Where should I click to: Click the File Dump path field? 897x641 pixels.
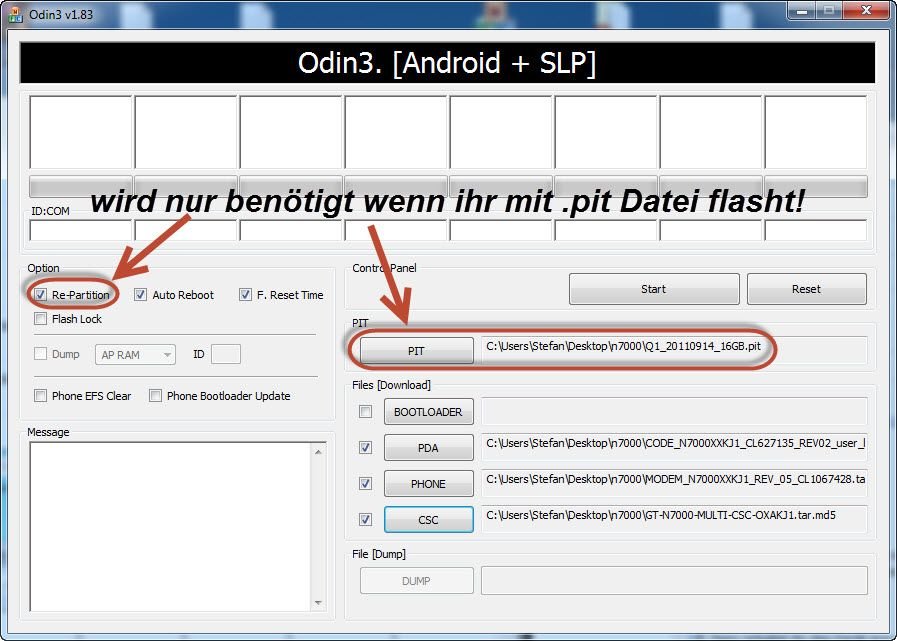(674, 580)
